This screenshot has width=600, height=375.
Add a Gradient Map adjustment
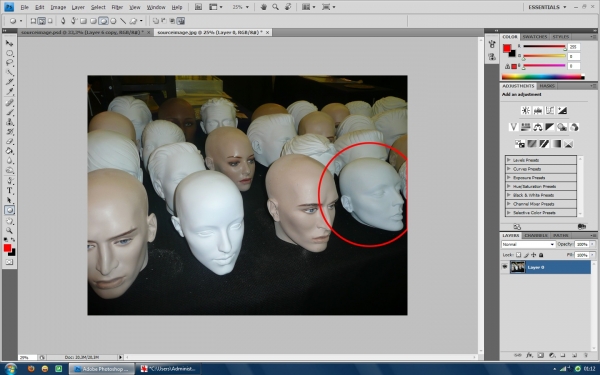pyautogui.click(x=556, y=143)
